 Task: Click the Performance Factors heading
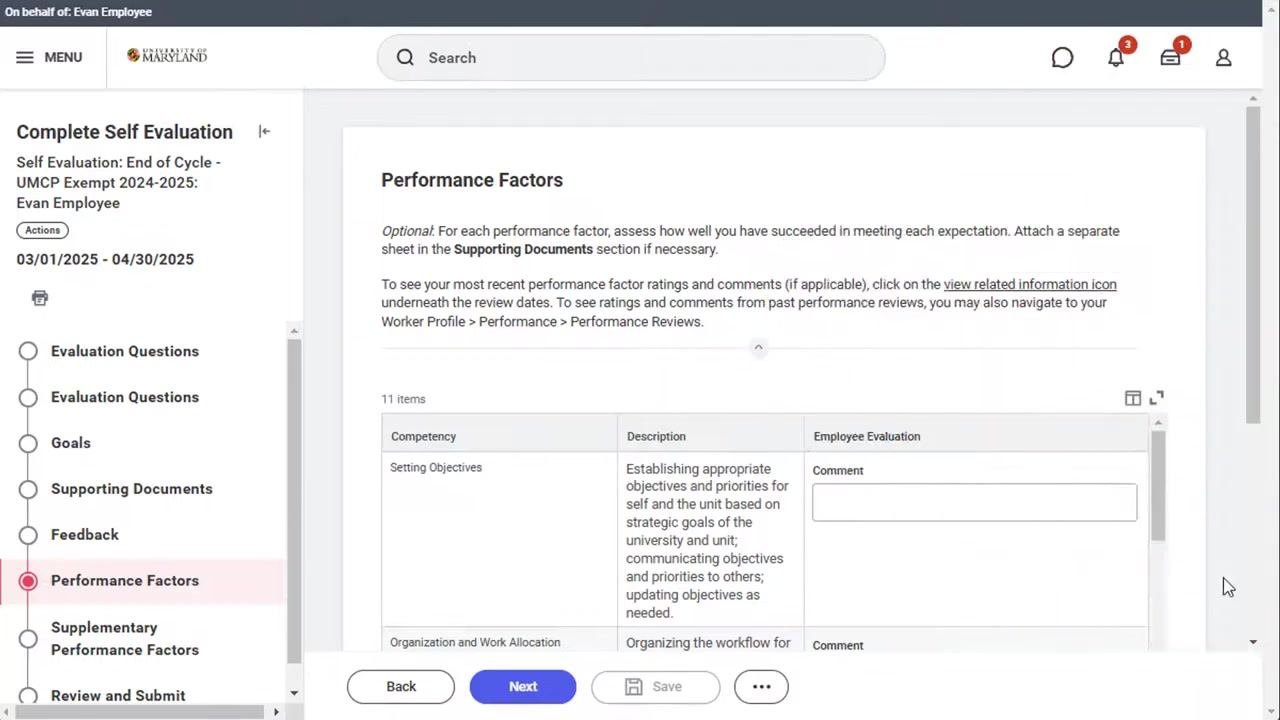point(472,180)
